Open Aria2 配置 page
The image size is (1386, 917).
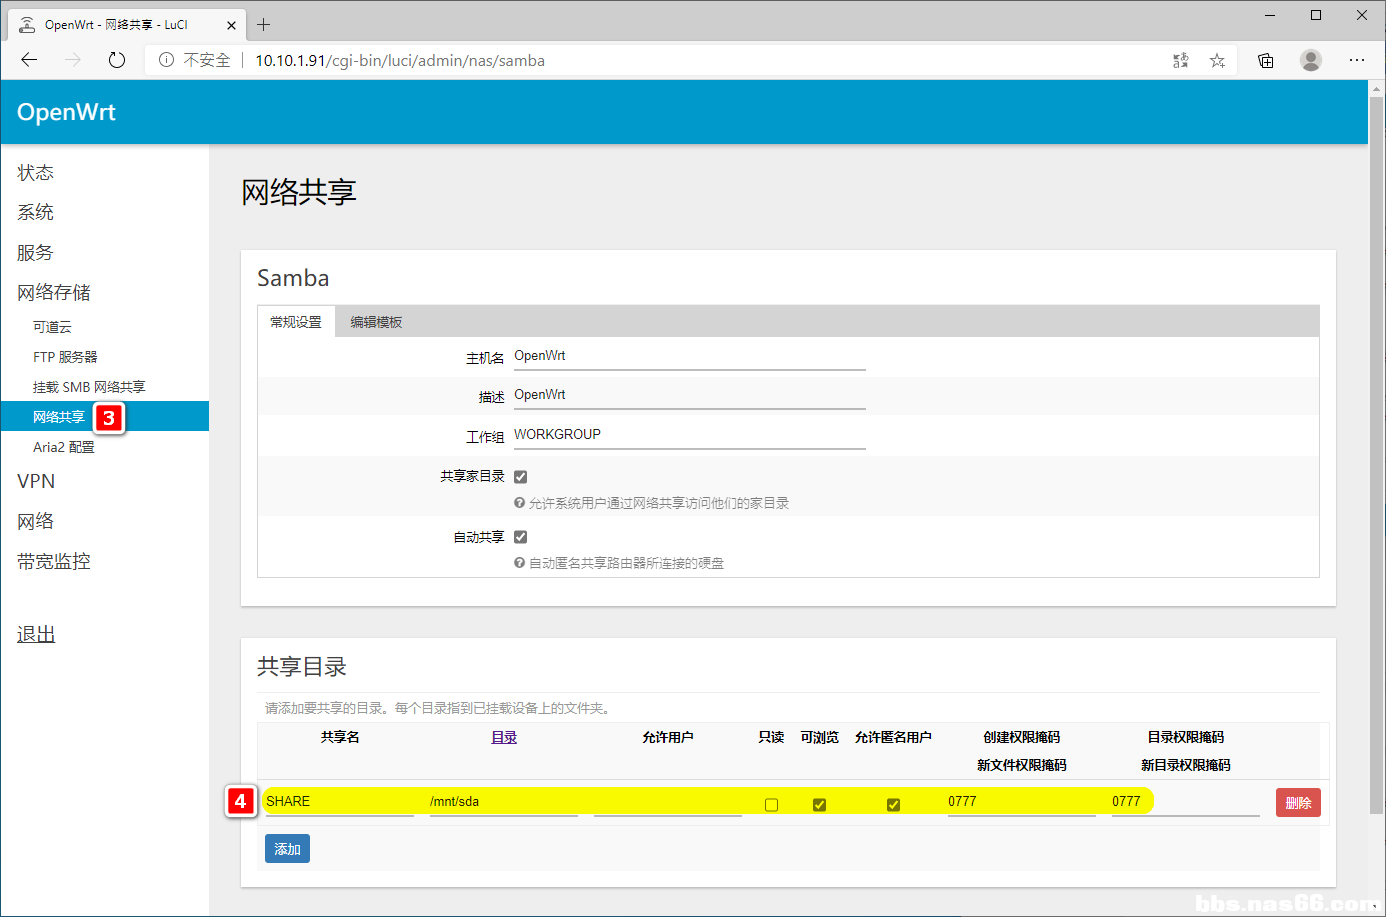coord(64,447)
